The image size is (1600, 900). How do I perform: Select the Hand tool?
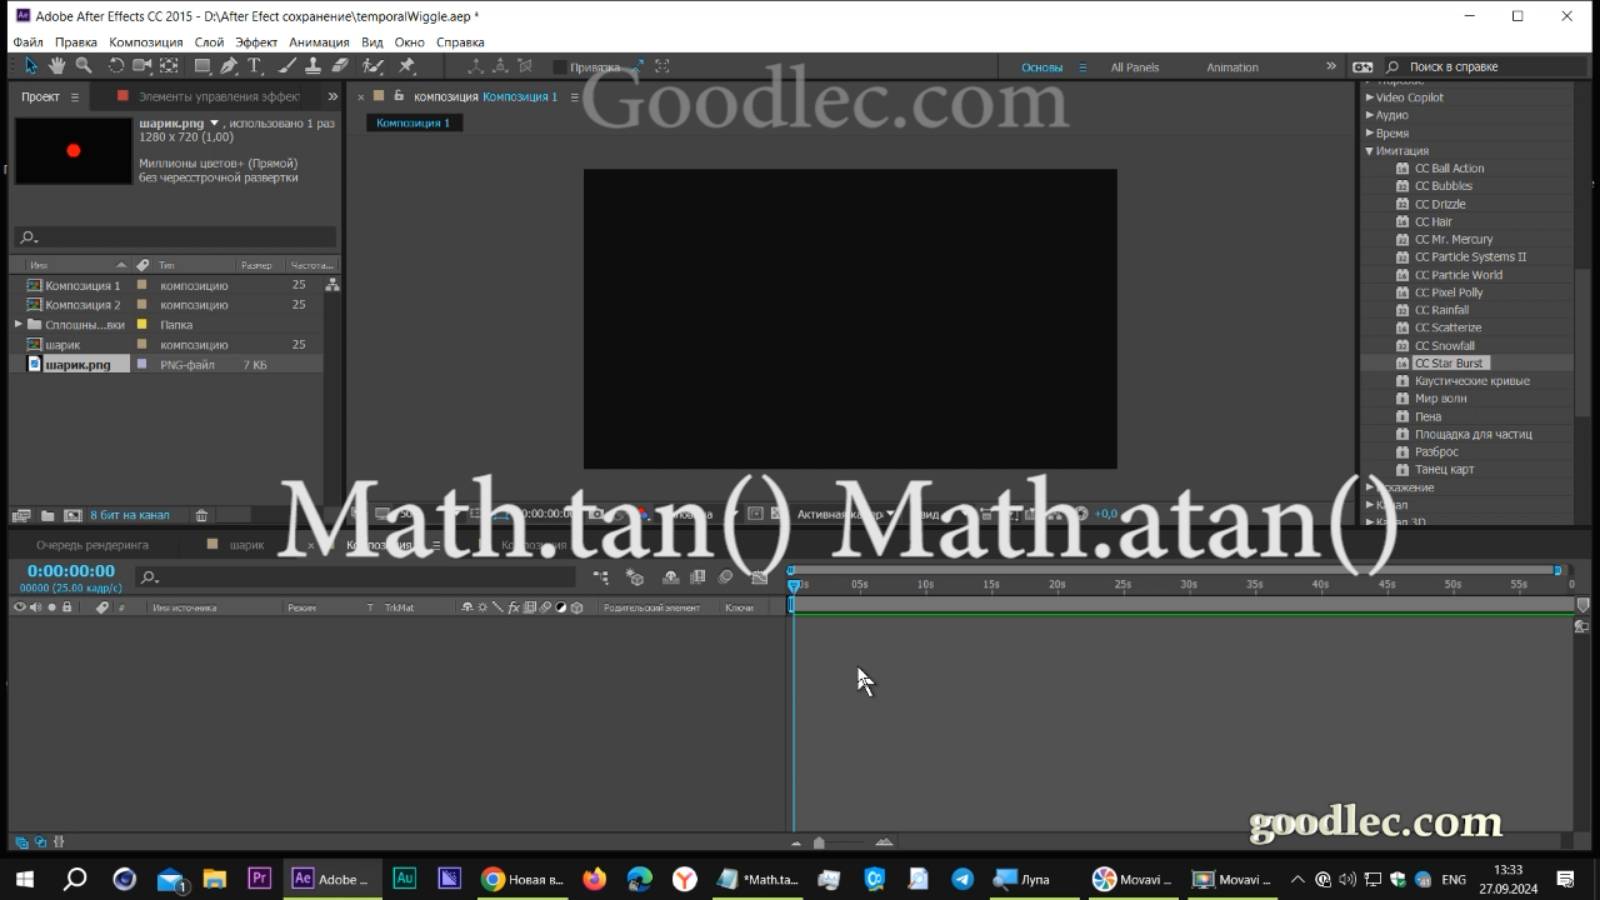click(57, 66)
